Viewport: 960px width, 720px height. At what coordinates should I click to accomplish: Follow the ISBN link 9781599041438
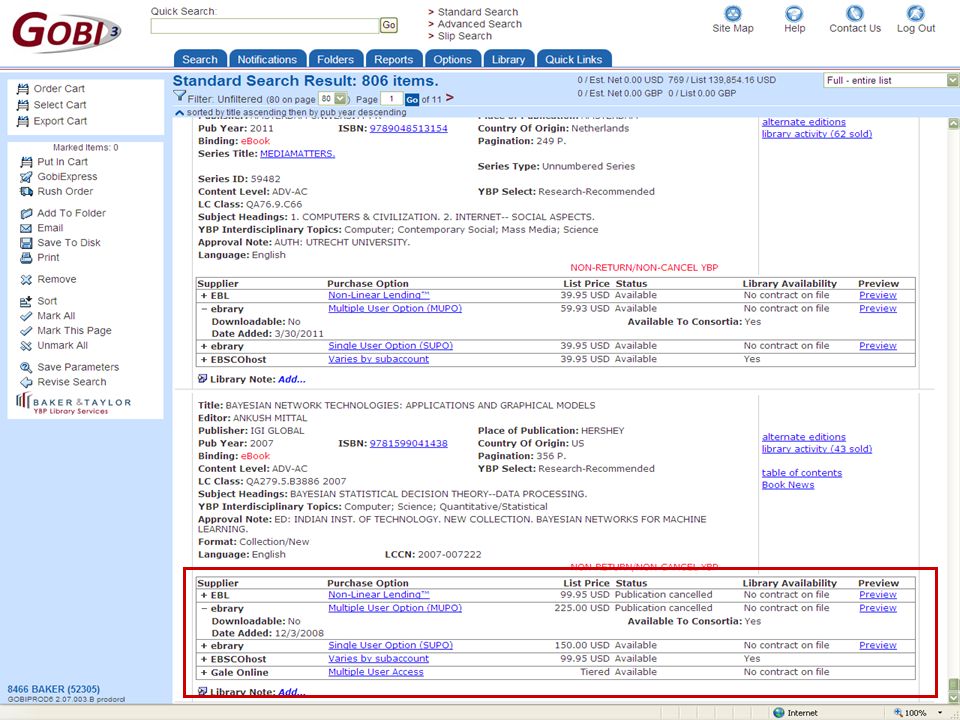pyautogui.click(x=408, y=443)
